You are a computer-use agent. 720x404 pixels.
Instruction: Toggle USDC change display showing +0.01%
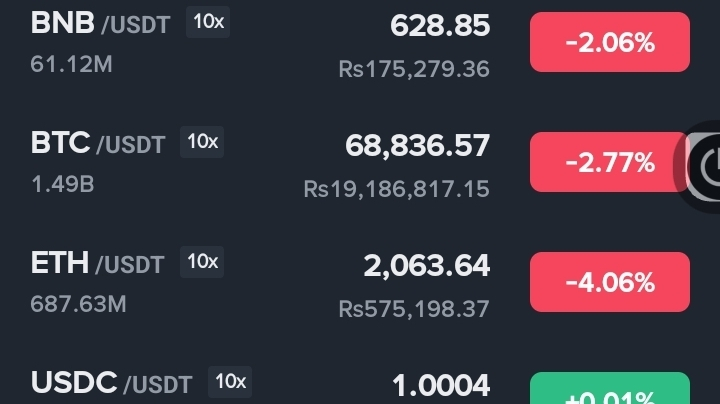tap(610, 388)
